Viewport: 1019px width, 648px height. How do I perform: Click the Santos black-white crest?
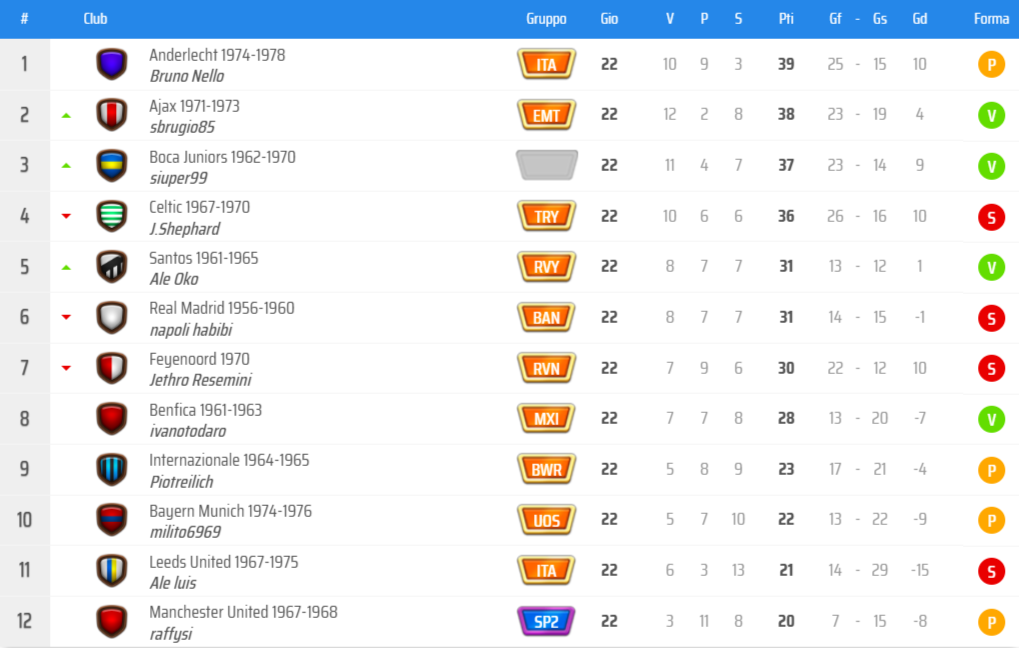coord(112,266)
